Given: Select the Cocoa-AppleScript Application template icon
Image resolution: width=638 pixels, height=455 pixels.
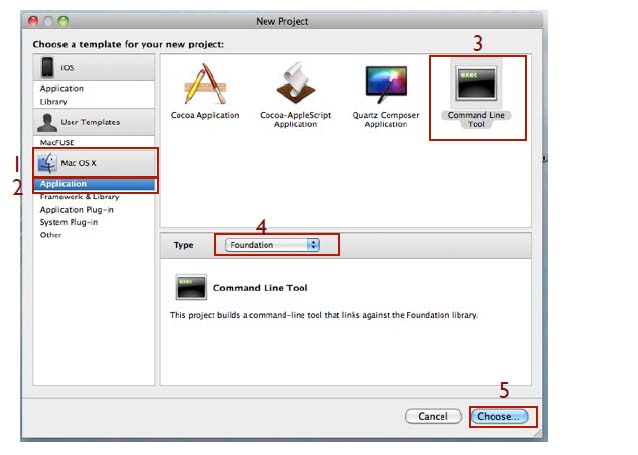Looking at the screenshot, I should point(295,83).
